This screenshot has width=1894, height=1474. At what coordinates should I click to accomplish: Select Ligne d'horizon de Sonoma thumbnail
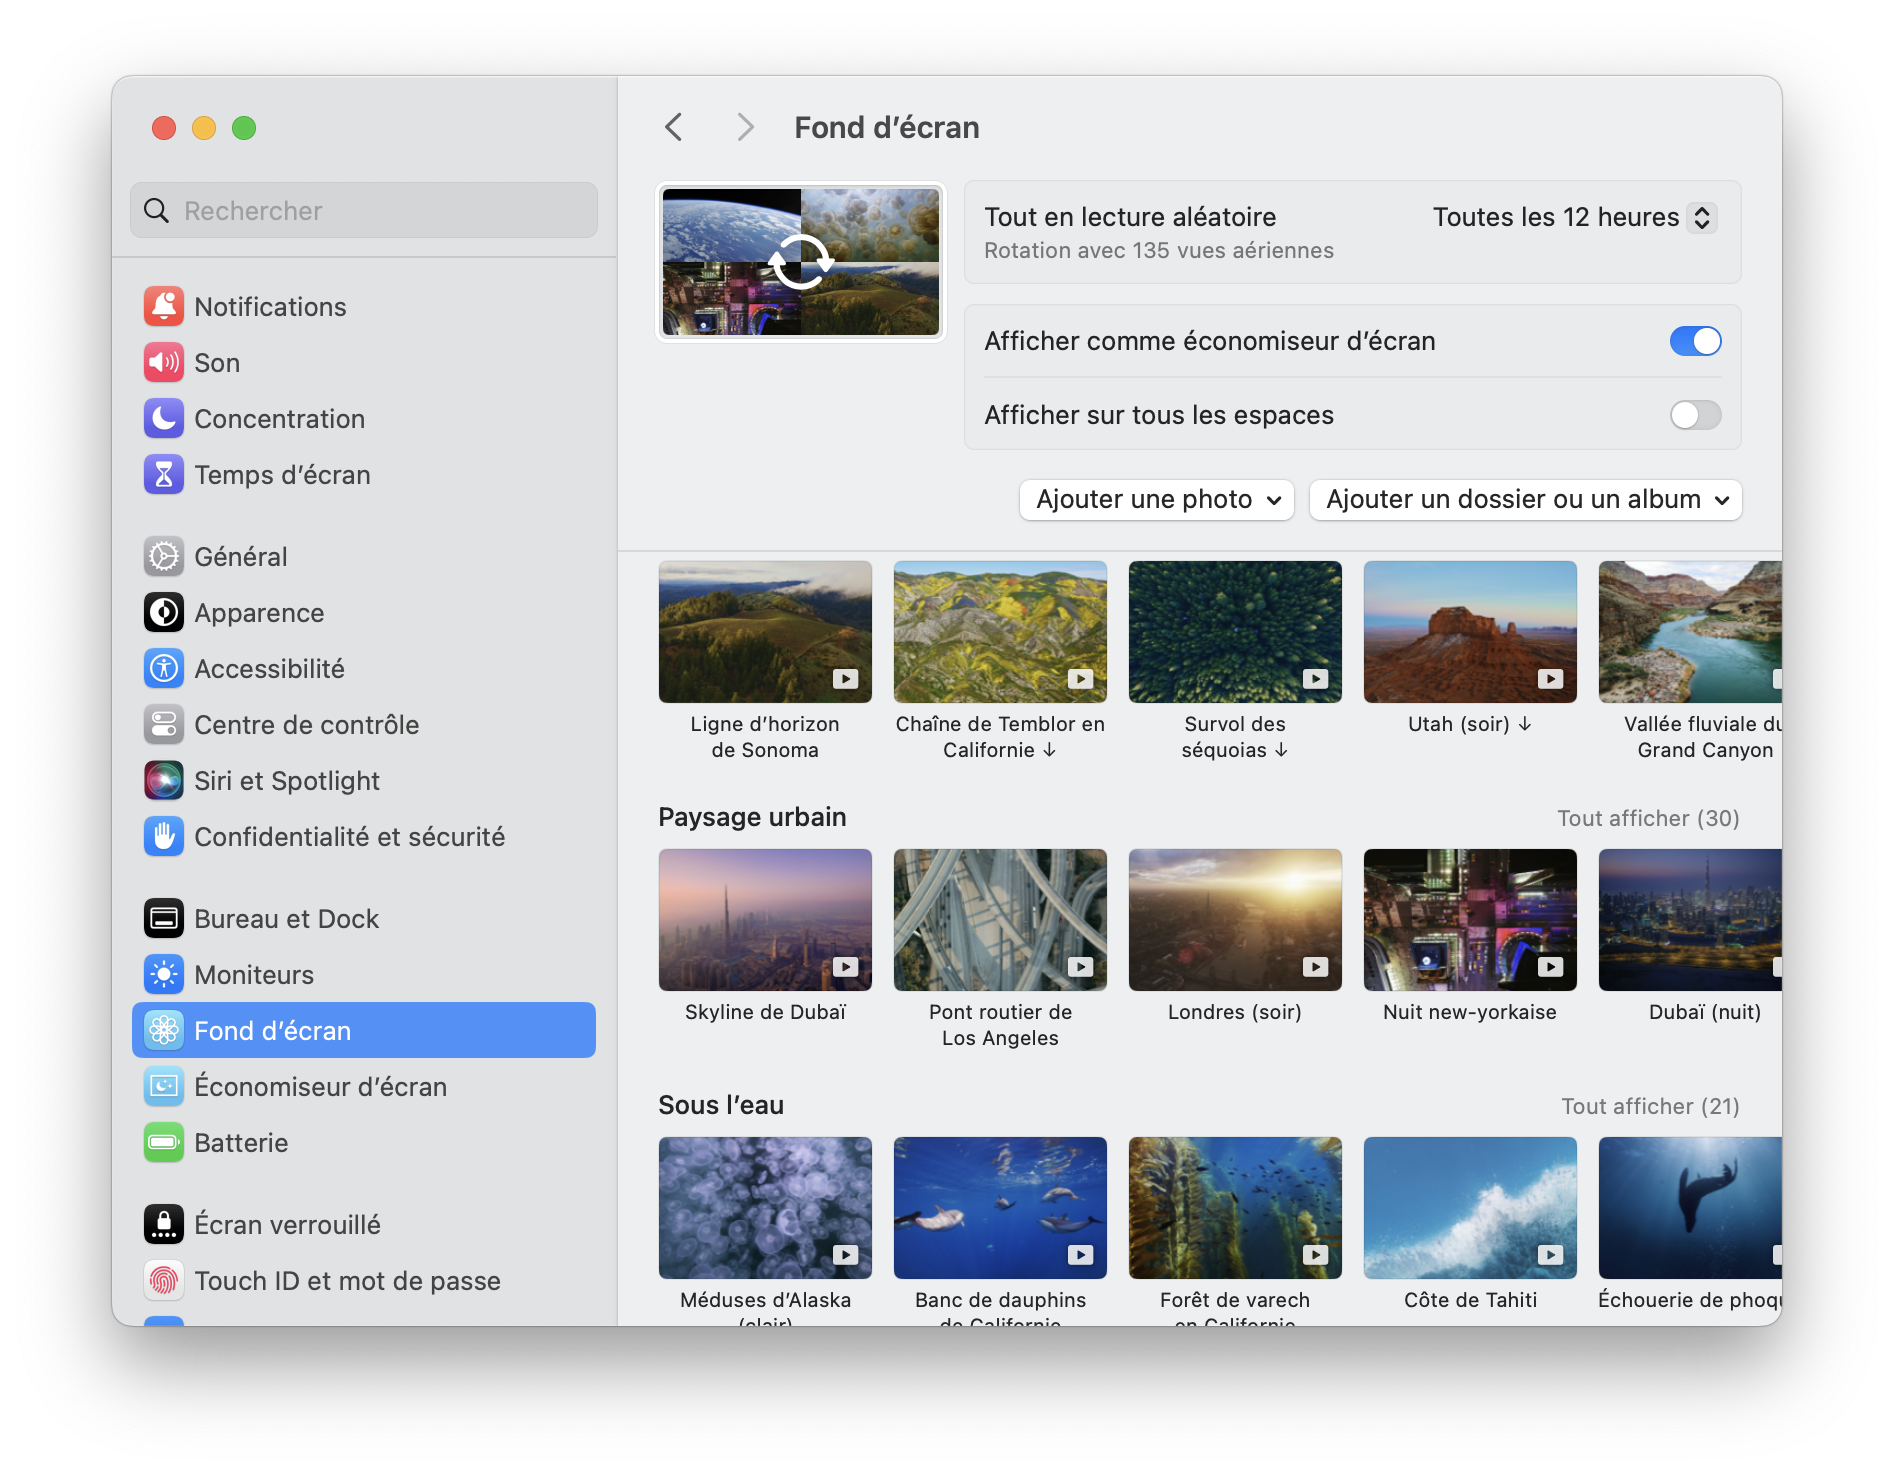(x=765, y=632)
